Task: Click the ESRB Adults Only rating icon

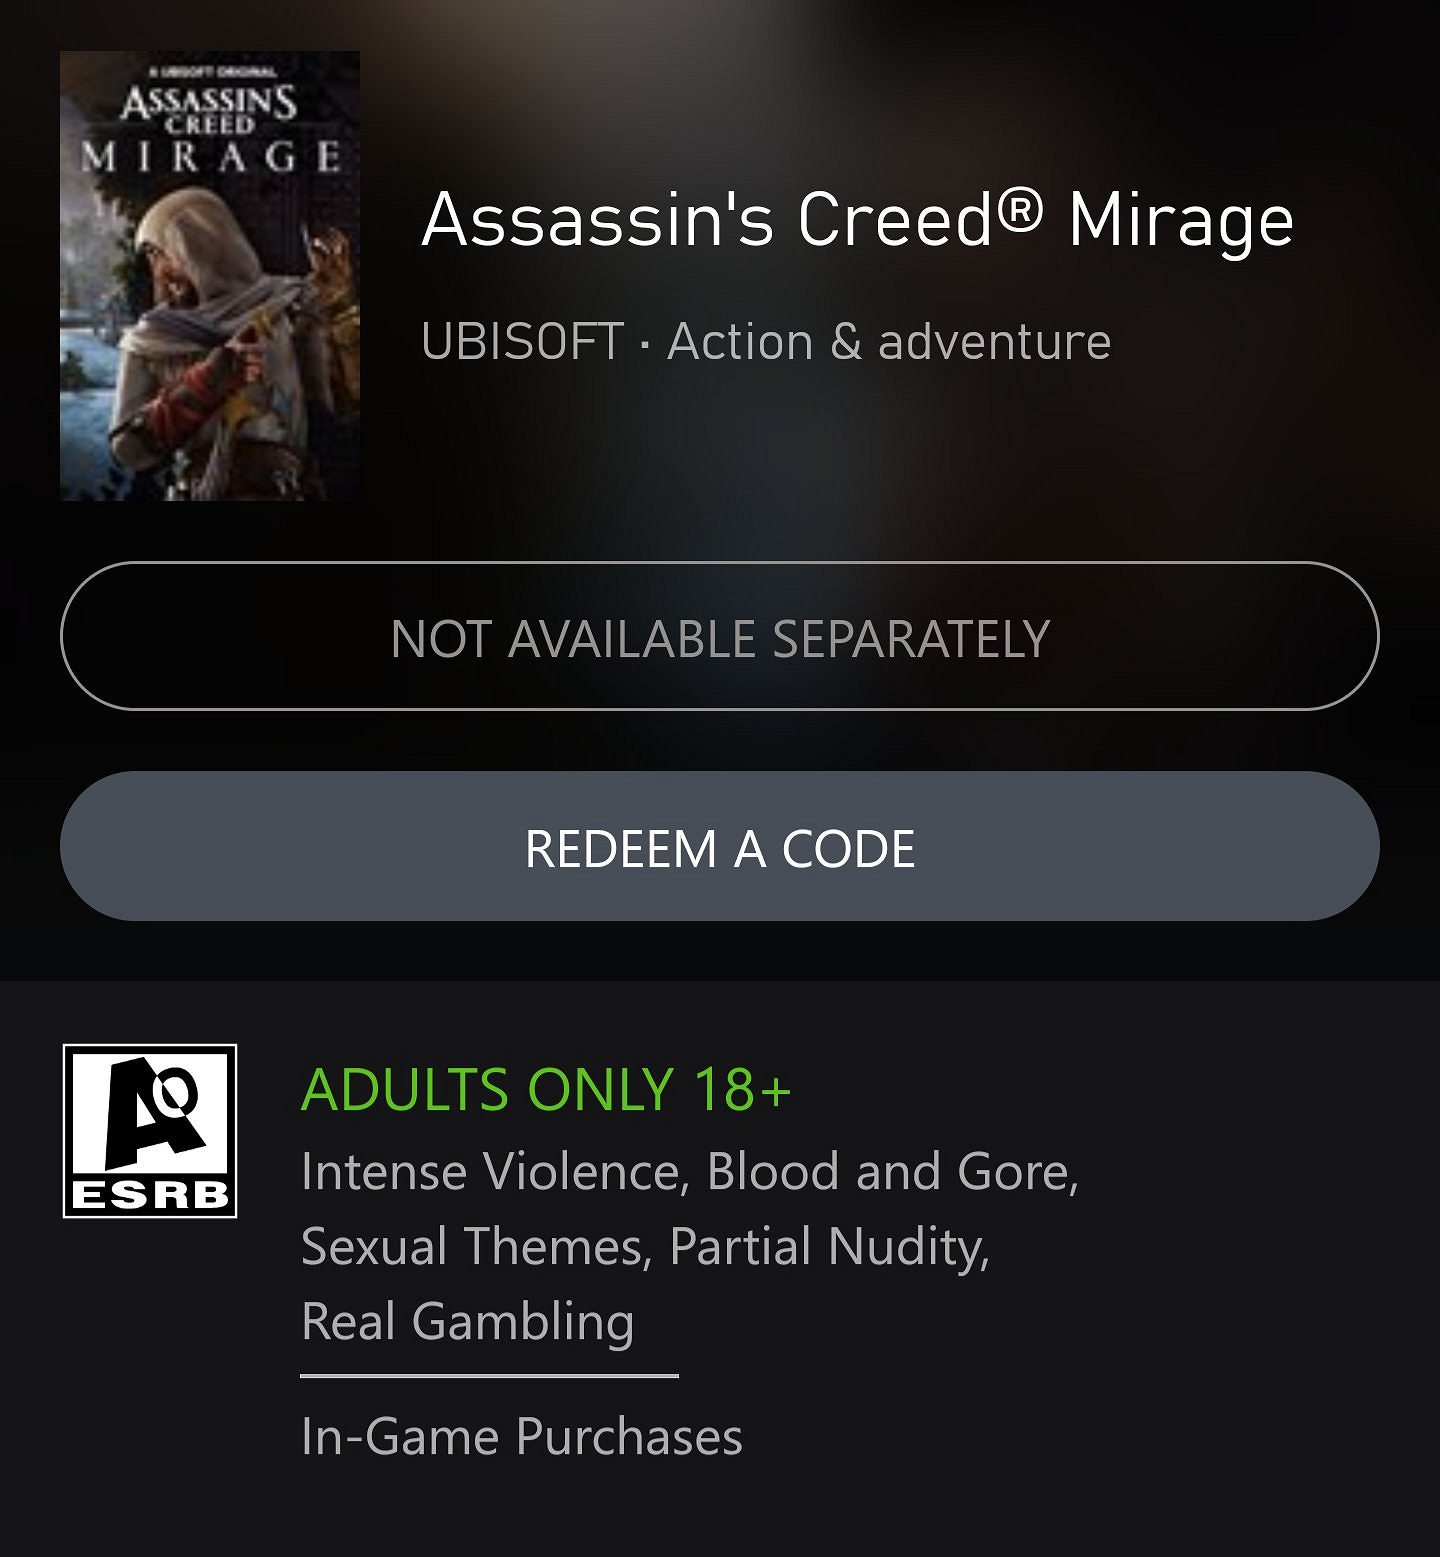Action: pos(150,1131)
